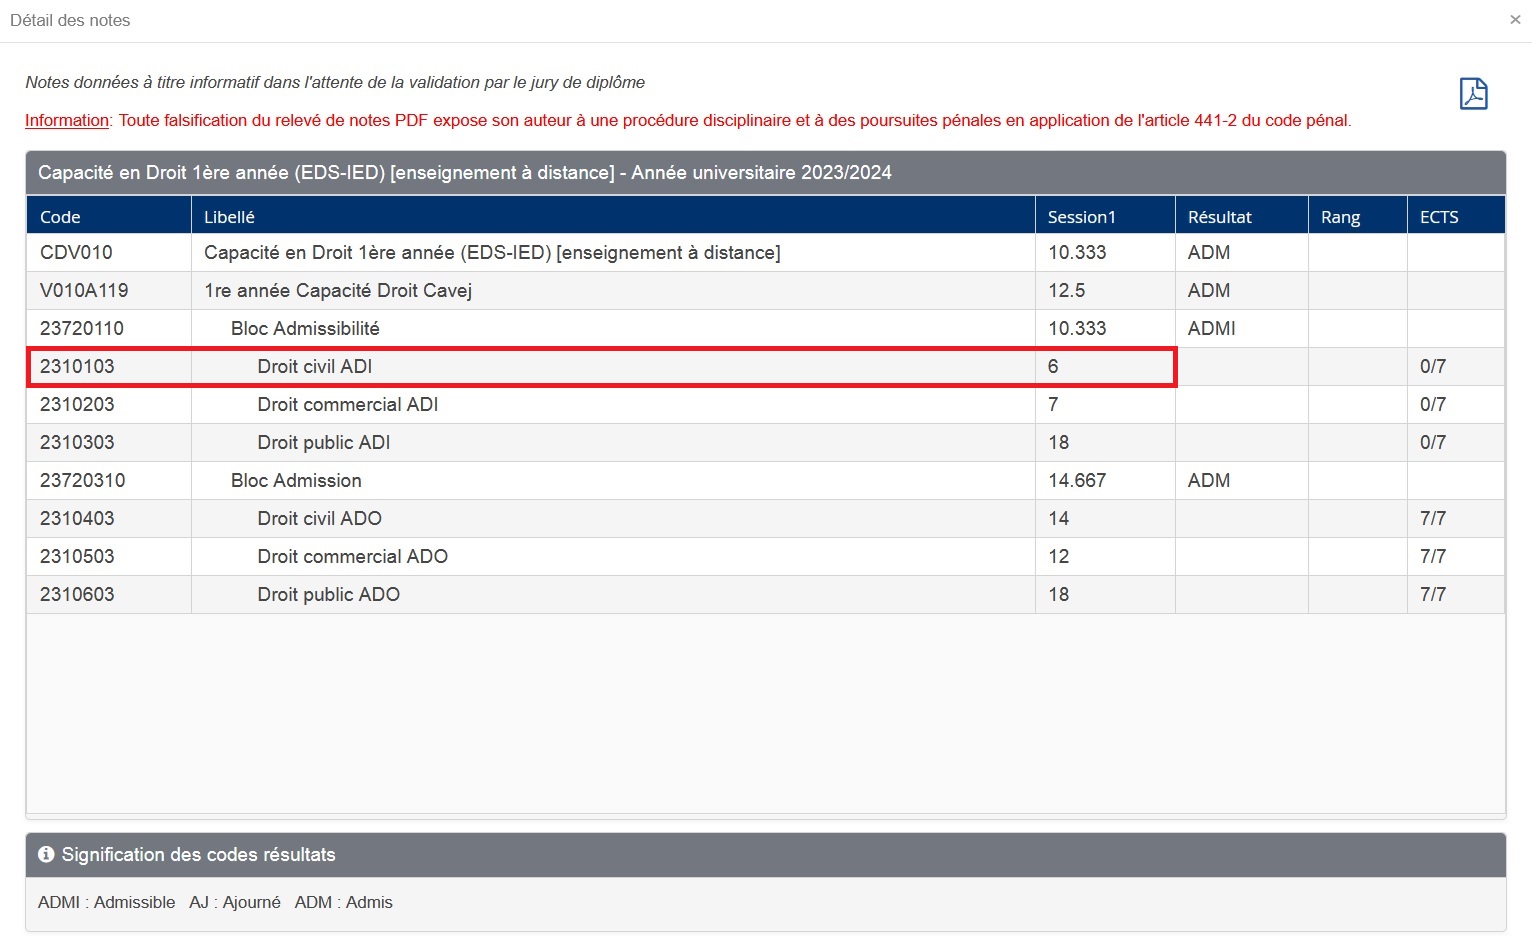Click the Libellé column header
The width and height of the screenshot is (1532, 940).
coord(229,217)
